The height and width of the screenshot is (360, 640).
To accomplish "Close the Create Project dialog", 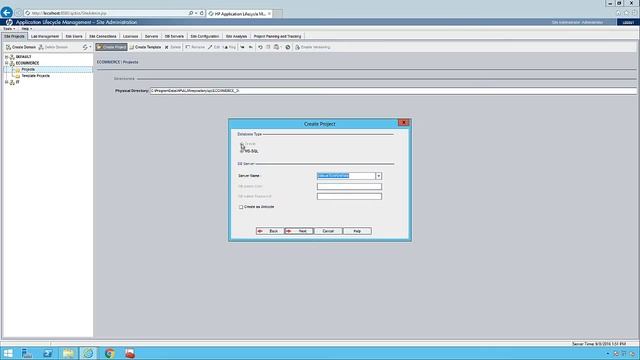I will pyautogui.click(x=403, y=122).
